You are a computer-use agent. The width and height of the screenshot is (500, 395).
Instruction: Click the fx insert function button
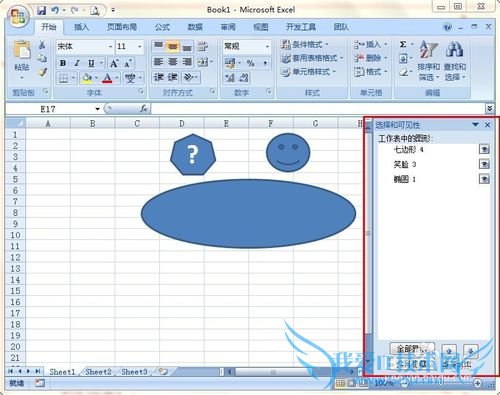click(x=144, y=109)
